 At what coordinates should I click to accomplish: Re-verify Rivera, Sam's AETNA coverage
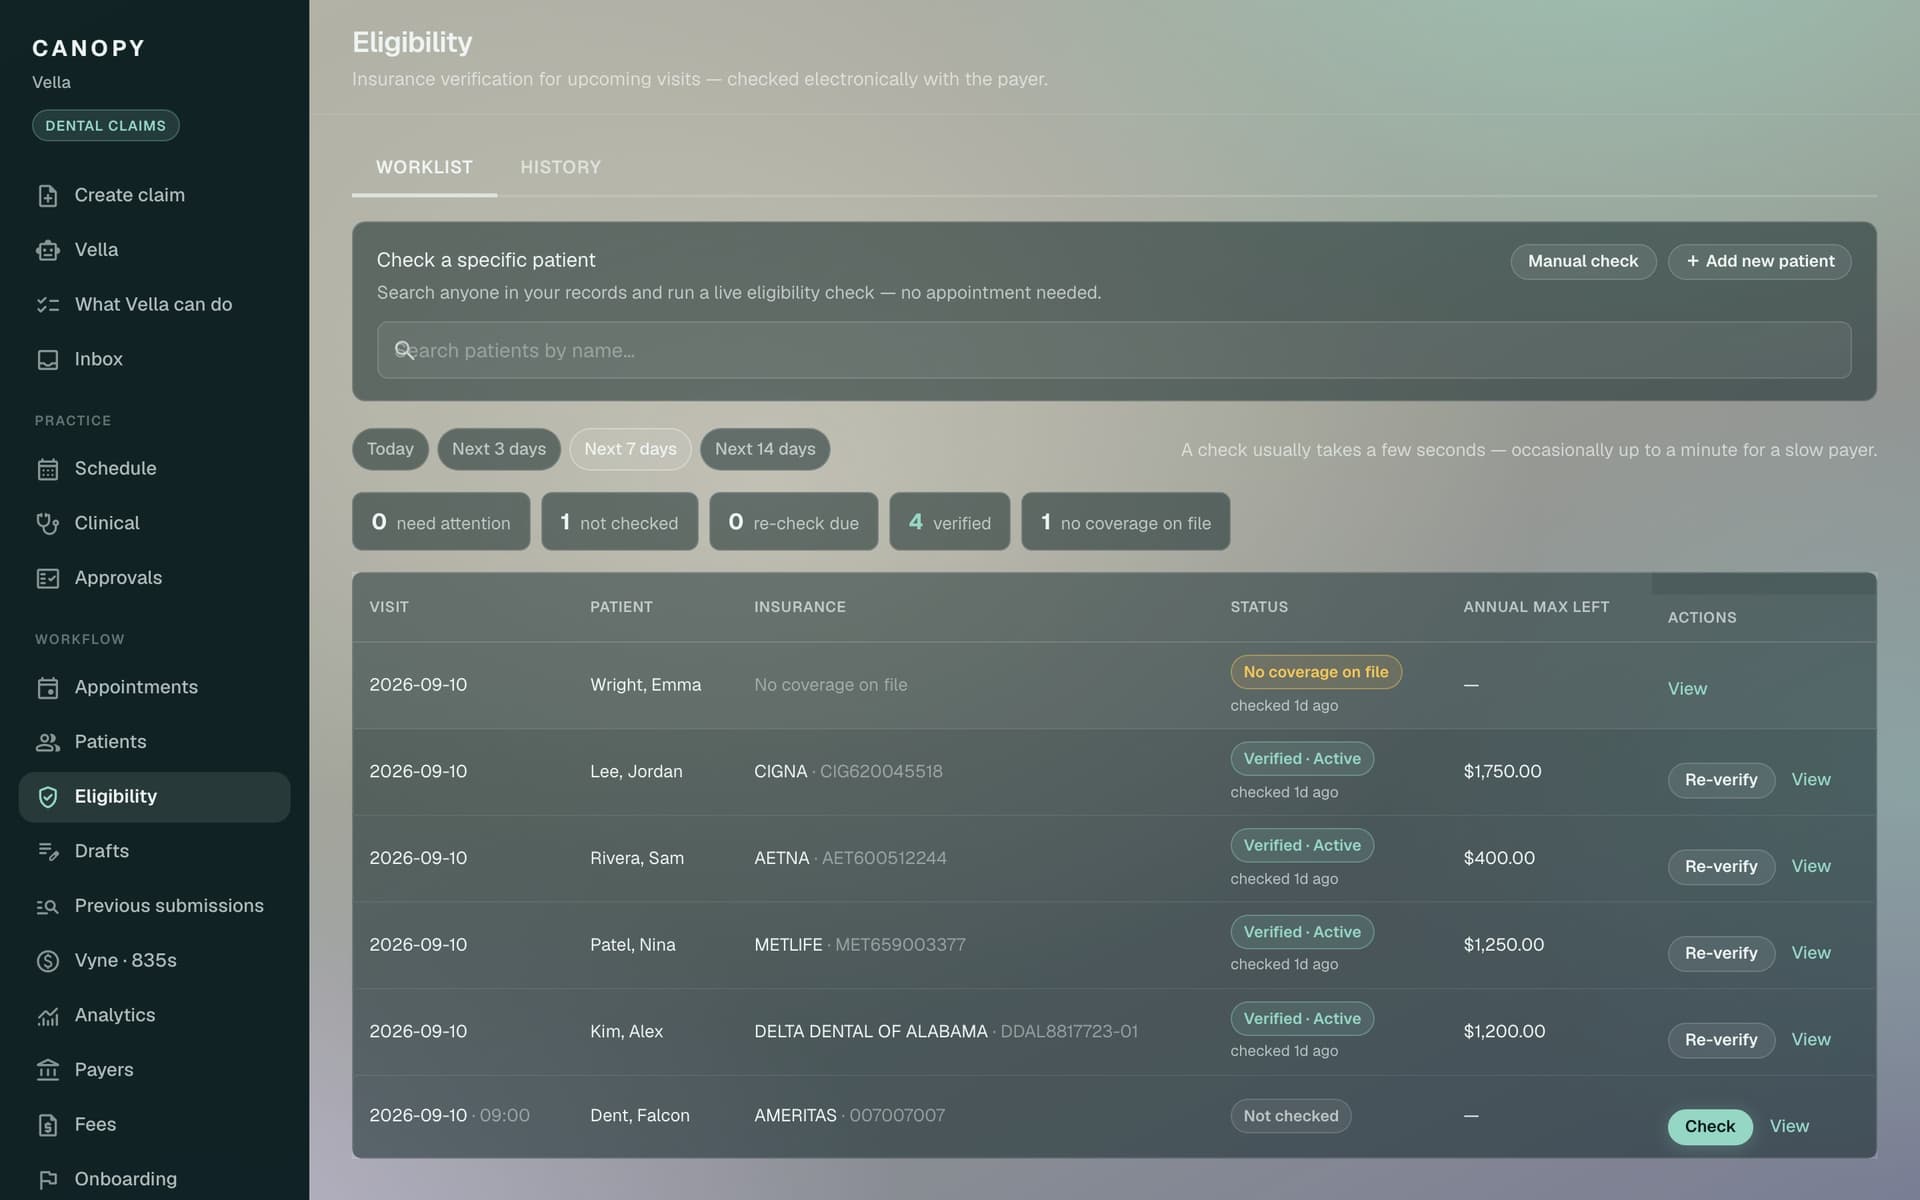coord(1721,866)
